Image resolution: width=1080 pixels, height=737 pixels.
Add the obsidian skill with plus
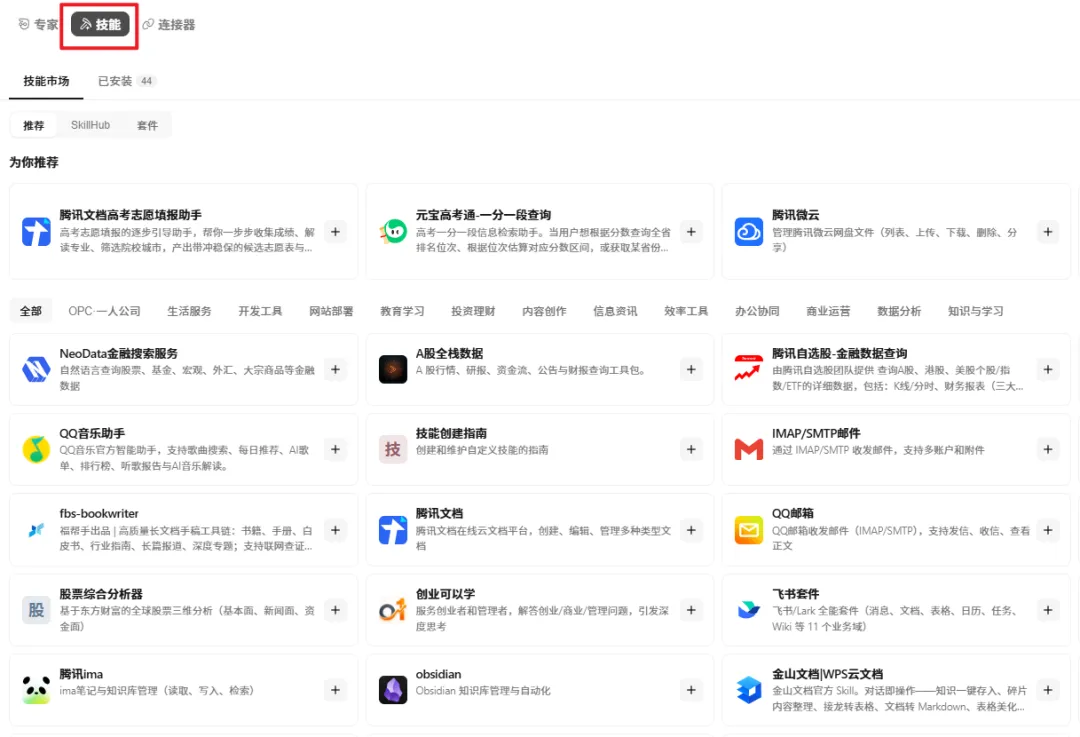[691, 689]
